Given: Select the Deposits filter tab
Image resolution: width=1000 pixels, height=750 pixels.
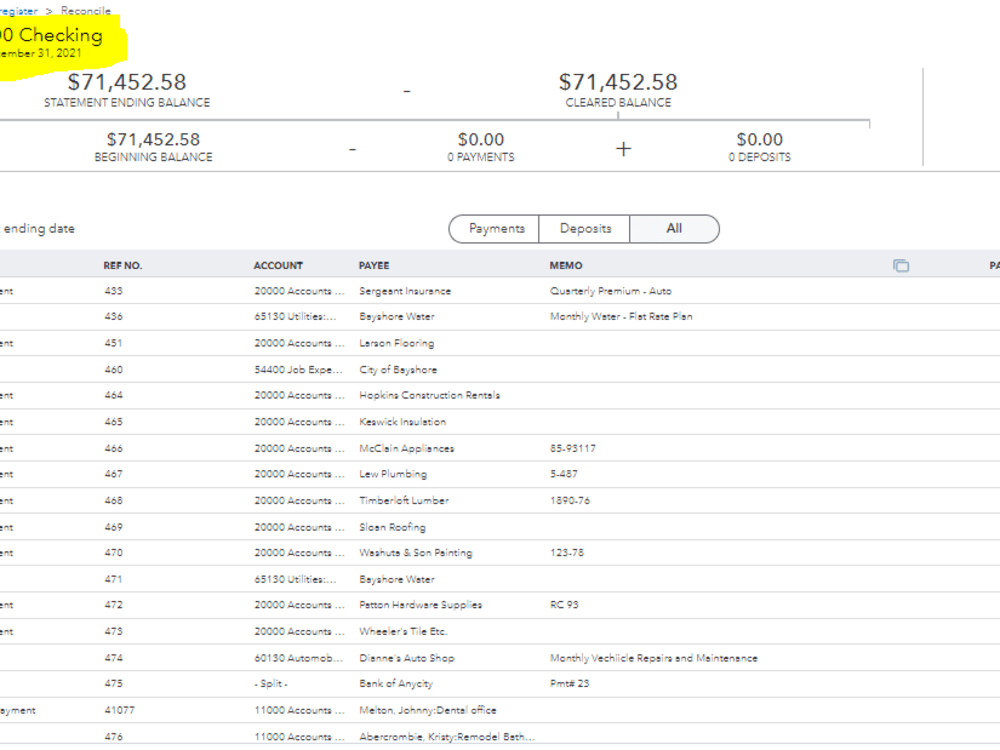Looking at the screenshot, I should pos(585,228).
